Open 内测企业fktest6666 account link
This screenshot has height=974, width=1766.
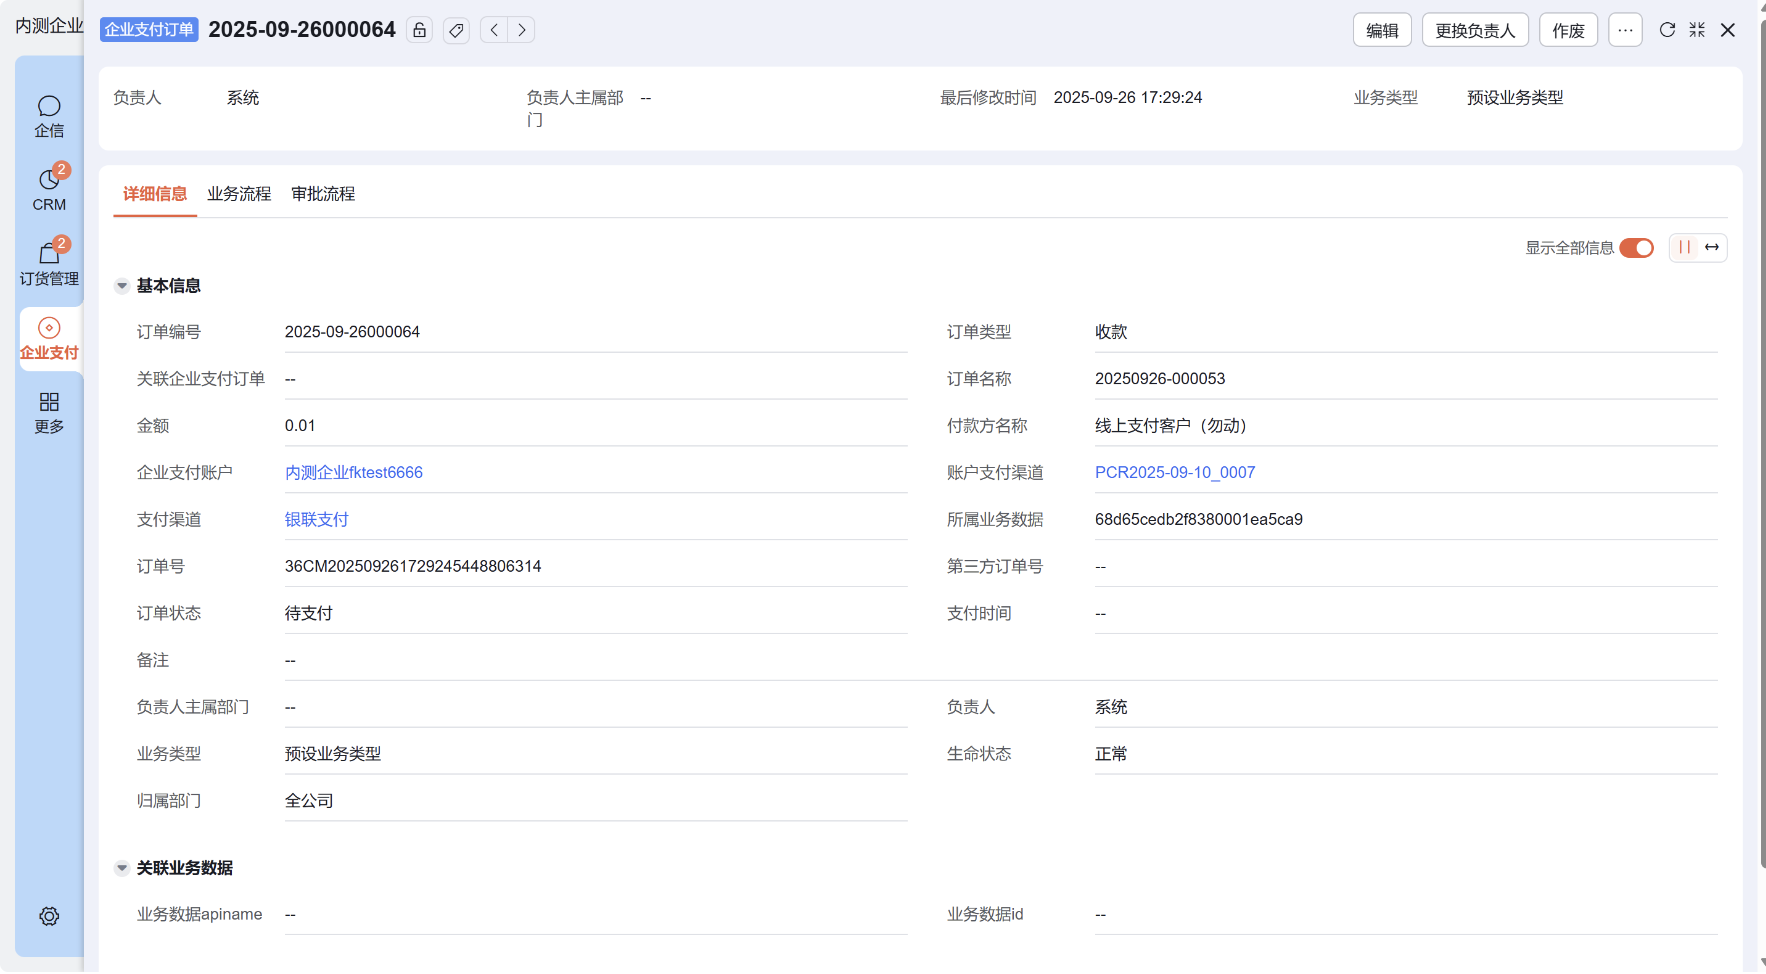click(354, 472)
